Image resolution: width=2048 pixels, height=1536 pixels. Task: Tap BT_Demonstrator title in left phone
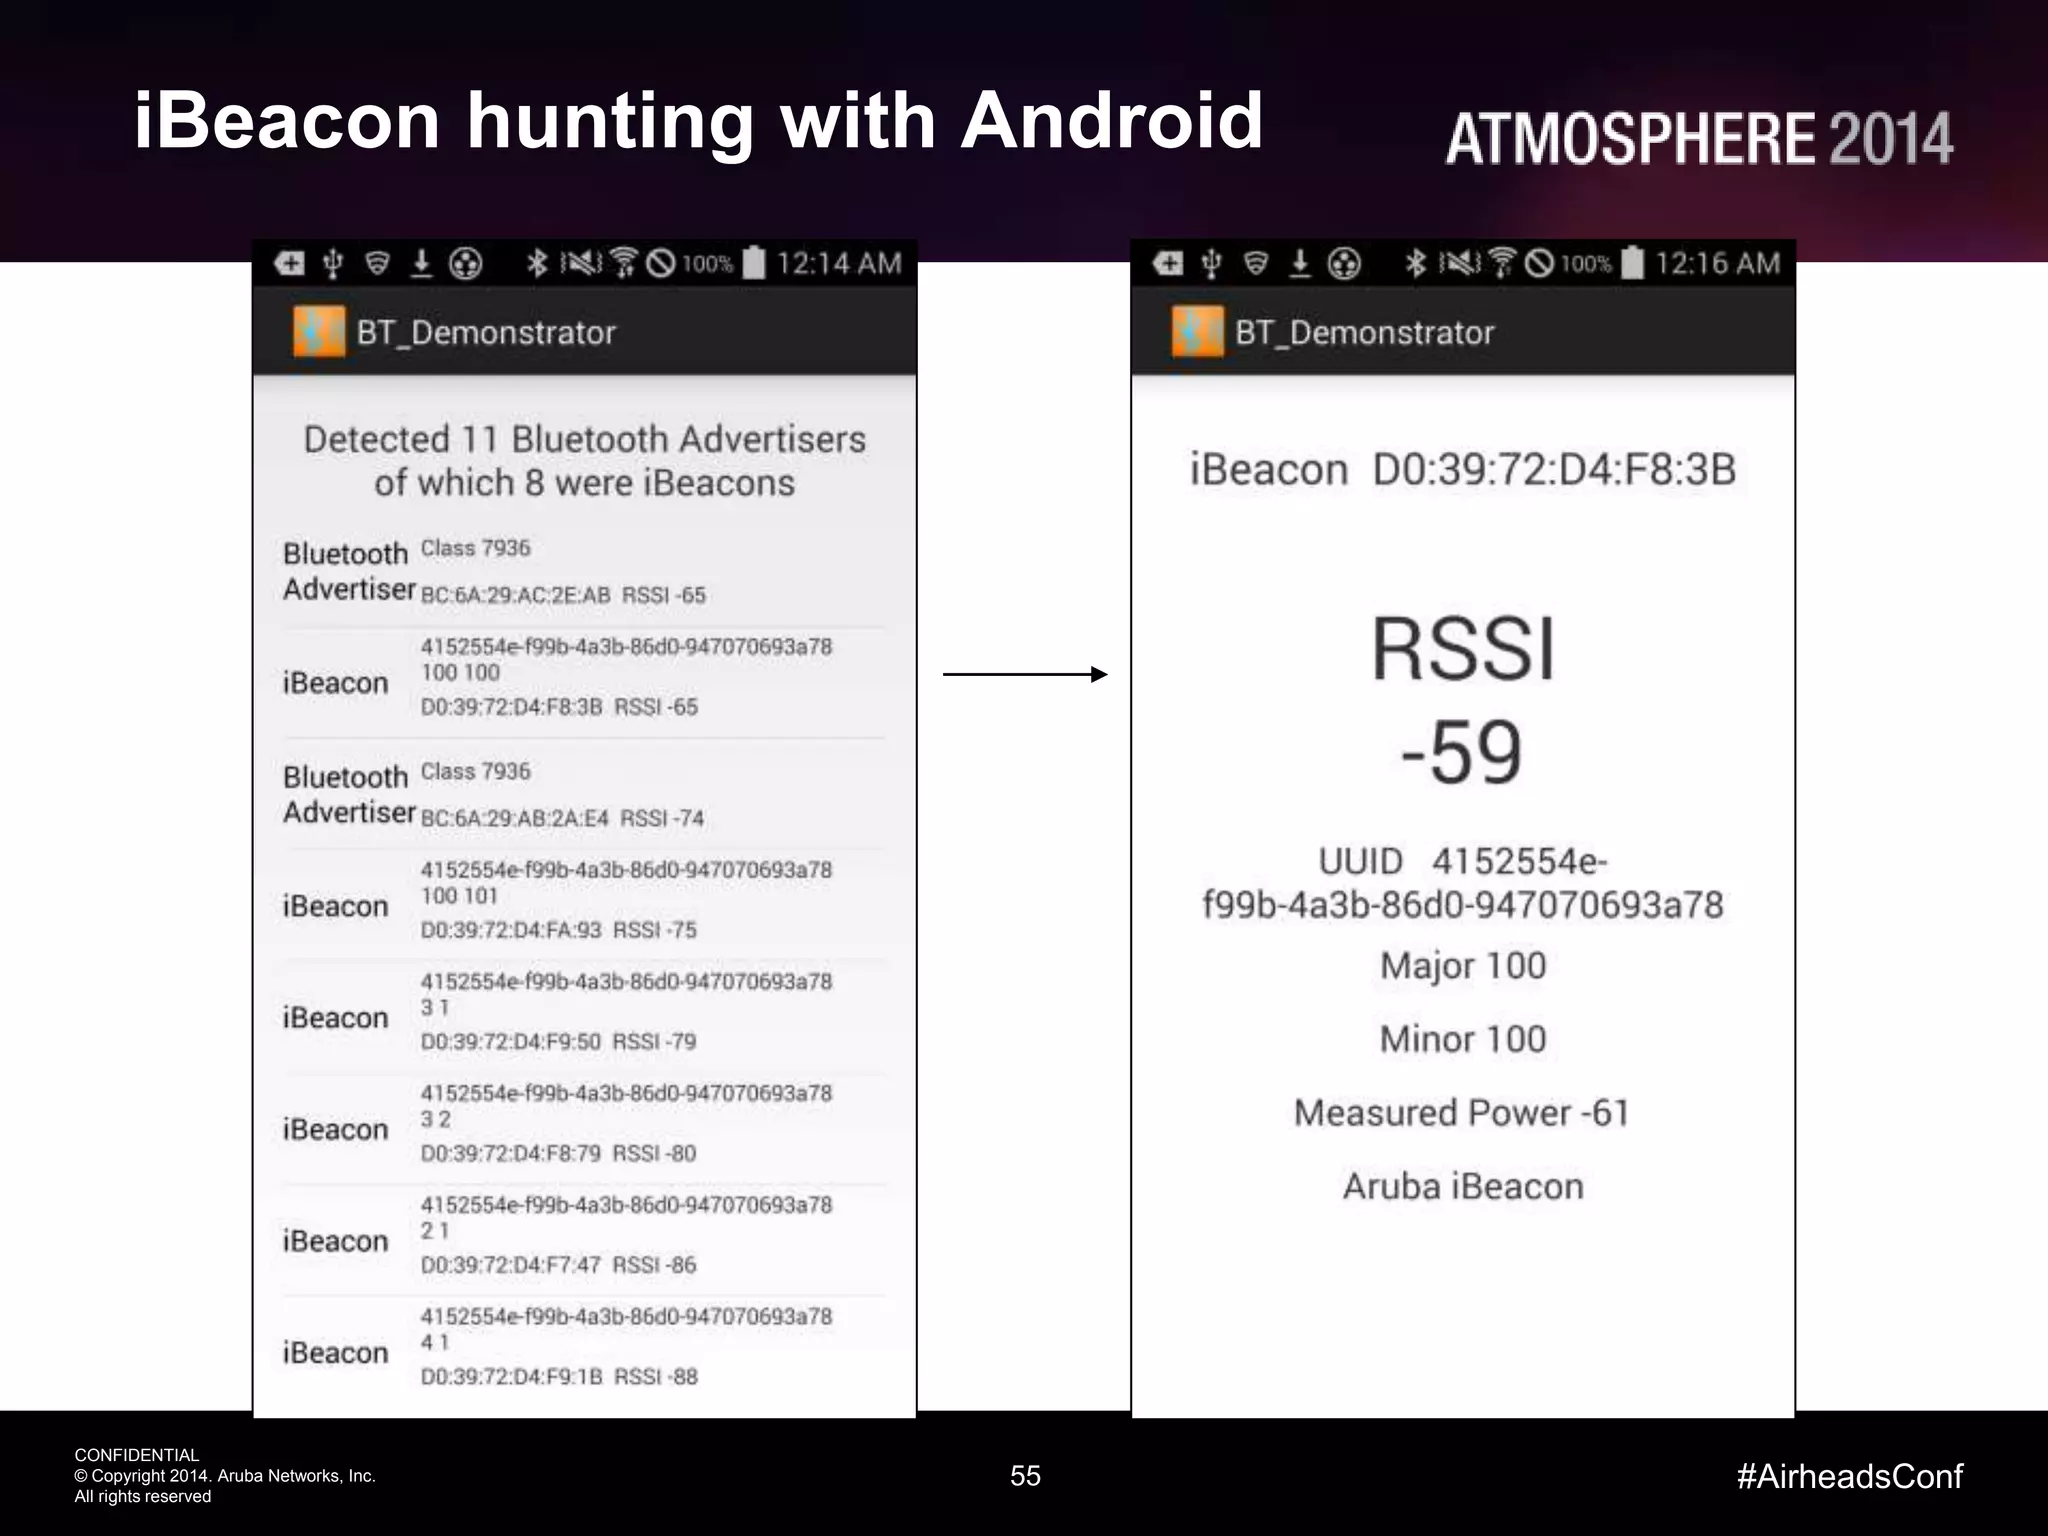(486, 332)
